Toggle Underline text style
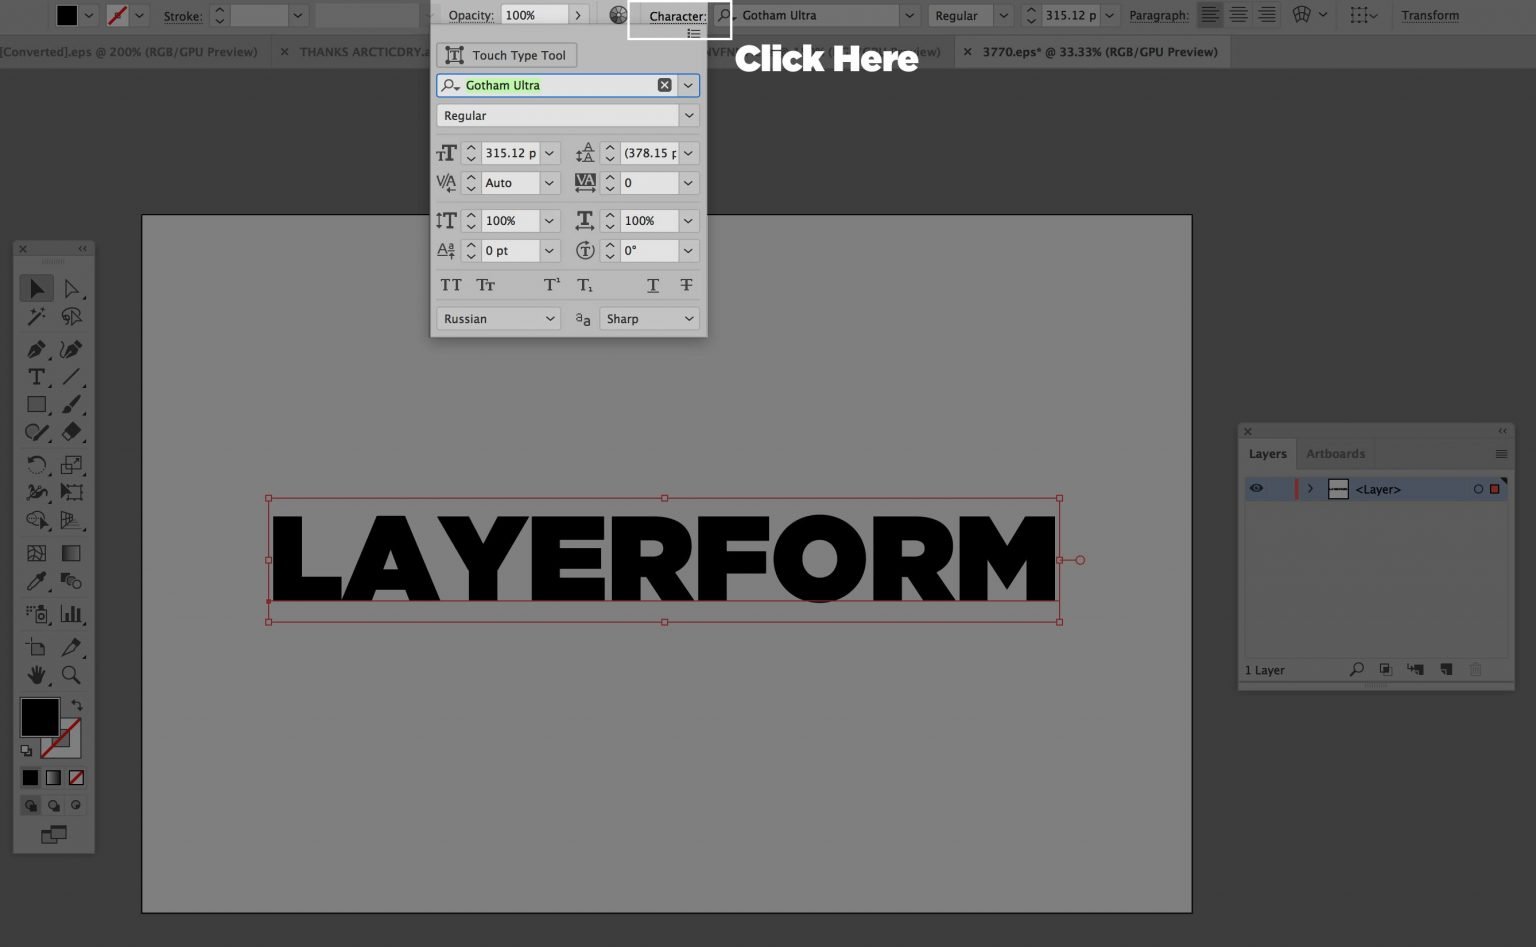The image size is (1536, 947). coord(653,285)
